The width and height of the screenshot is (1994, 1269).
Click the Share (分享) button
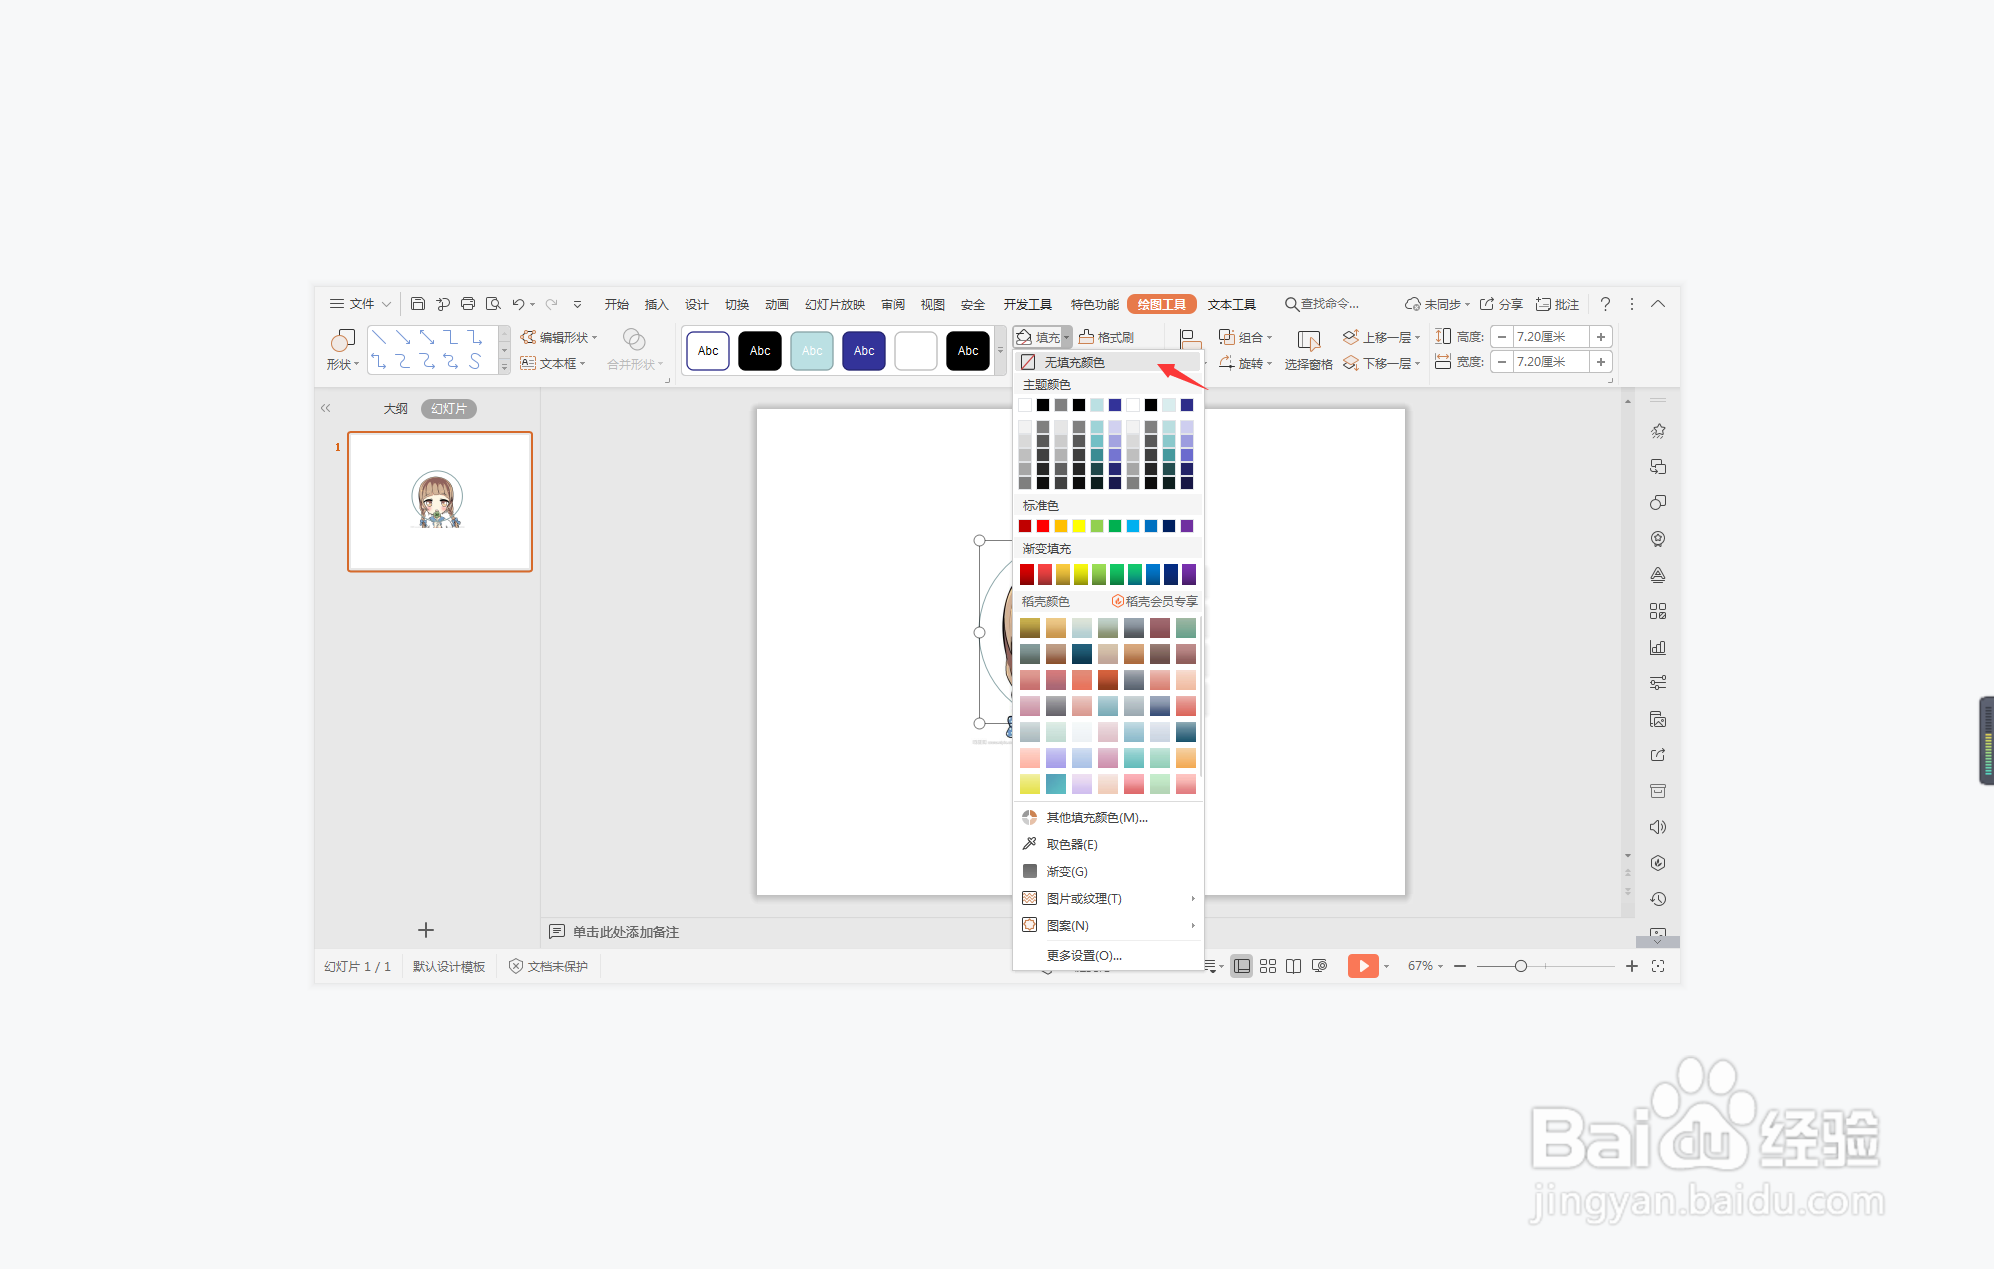[x=1501, y=304]
